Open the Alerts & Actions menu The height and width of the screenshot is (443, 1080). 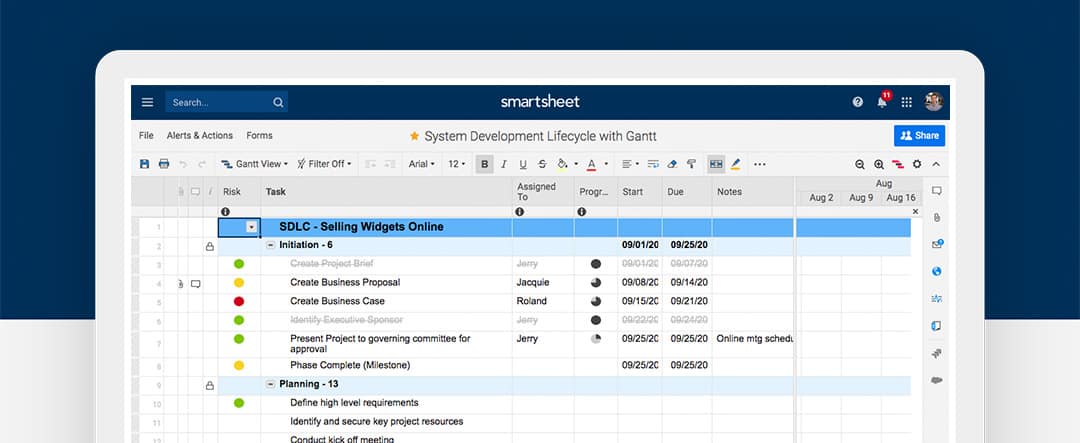tap(199, 136)
